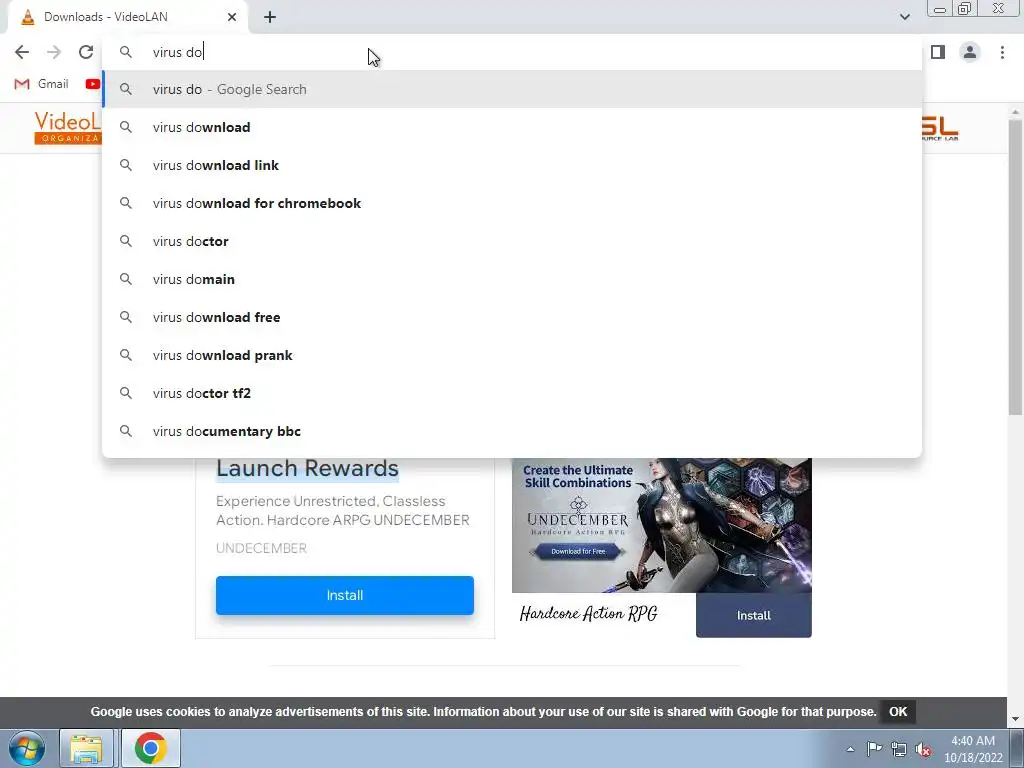
Task: Pick the 'virus doctor' suggestion
Action: pyautogui.click(x=512, y=241)
